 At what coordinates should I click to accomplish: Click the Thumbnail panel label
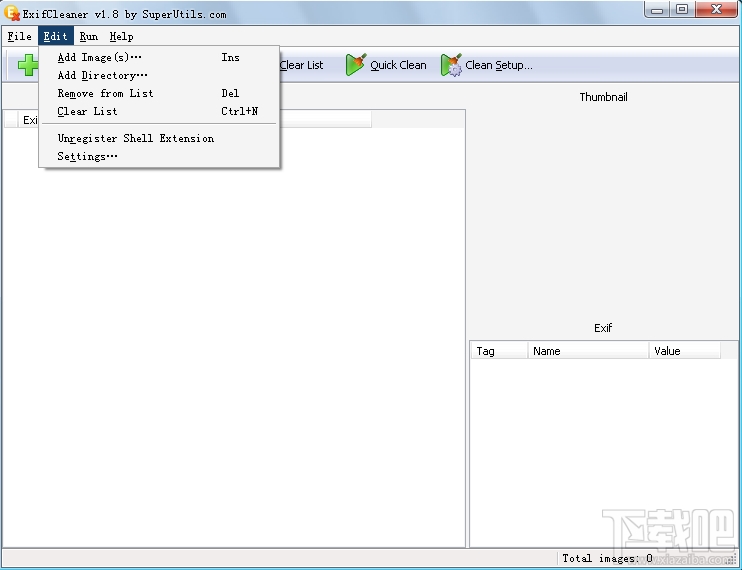[603, 97]
